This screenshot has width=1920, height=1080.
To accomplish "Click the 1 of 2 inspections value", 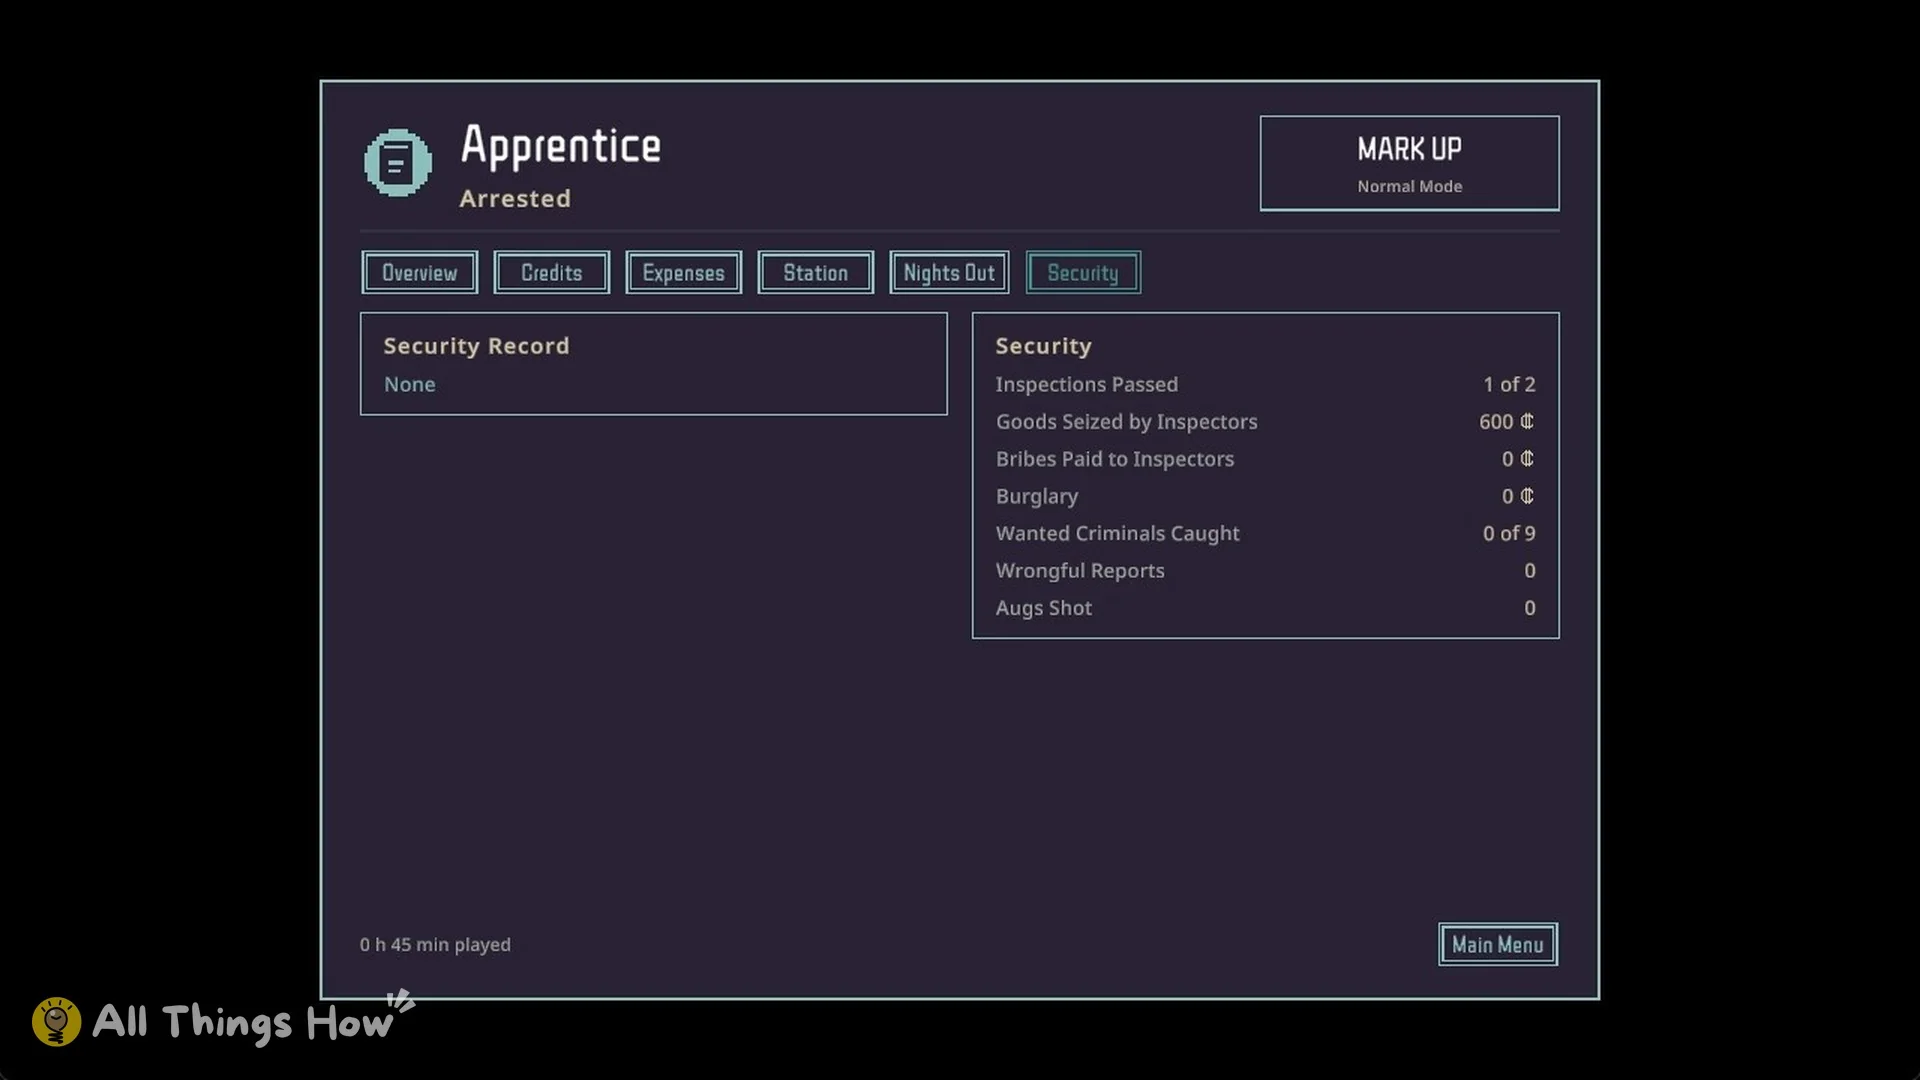I will [x=1509, y=385].
